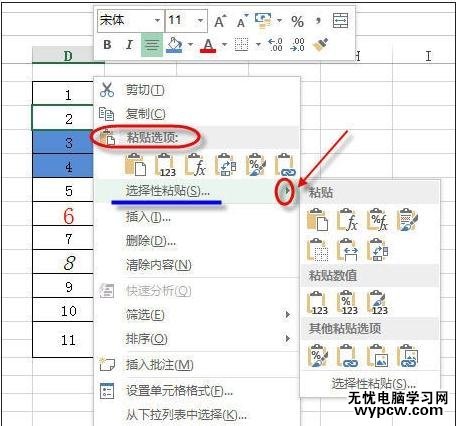Open 设置单元格格式(F)... dialog

tap(197, 390)
